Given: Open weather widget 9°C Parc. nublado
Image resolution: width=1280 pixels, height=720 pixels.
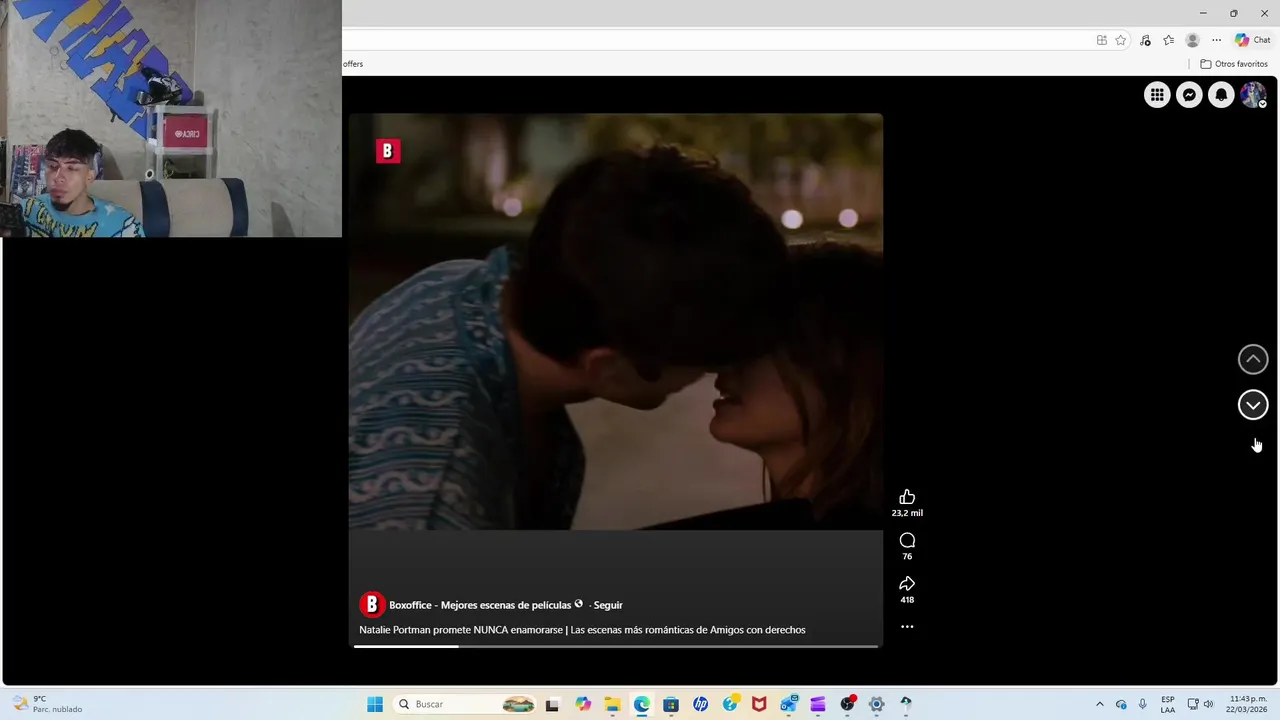Looking at the screenshot, I should pos(47,704).
